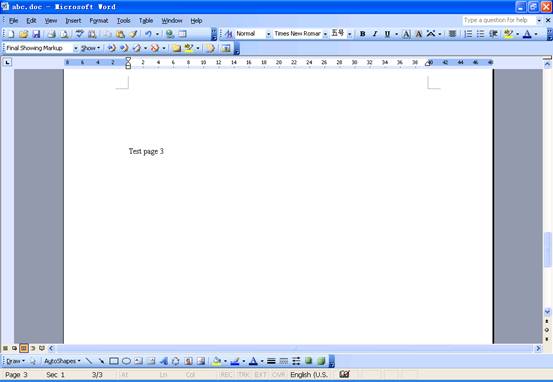Select the Arrow drawing tool
Viewport: 553px width, 382px height.
tap(101, 361)
